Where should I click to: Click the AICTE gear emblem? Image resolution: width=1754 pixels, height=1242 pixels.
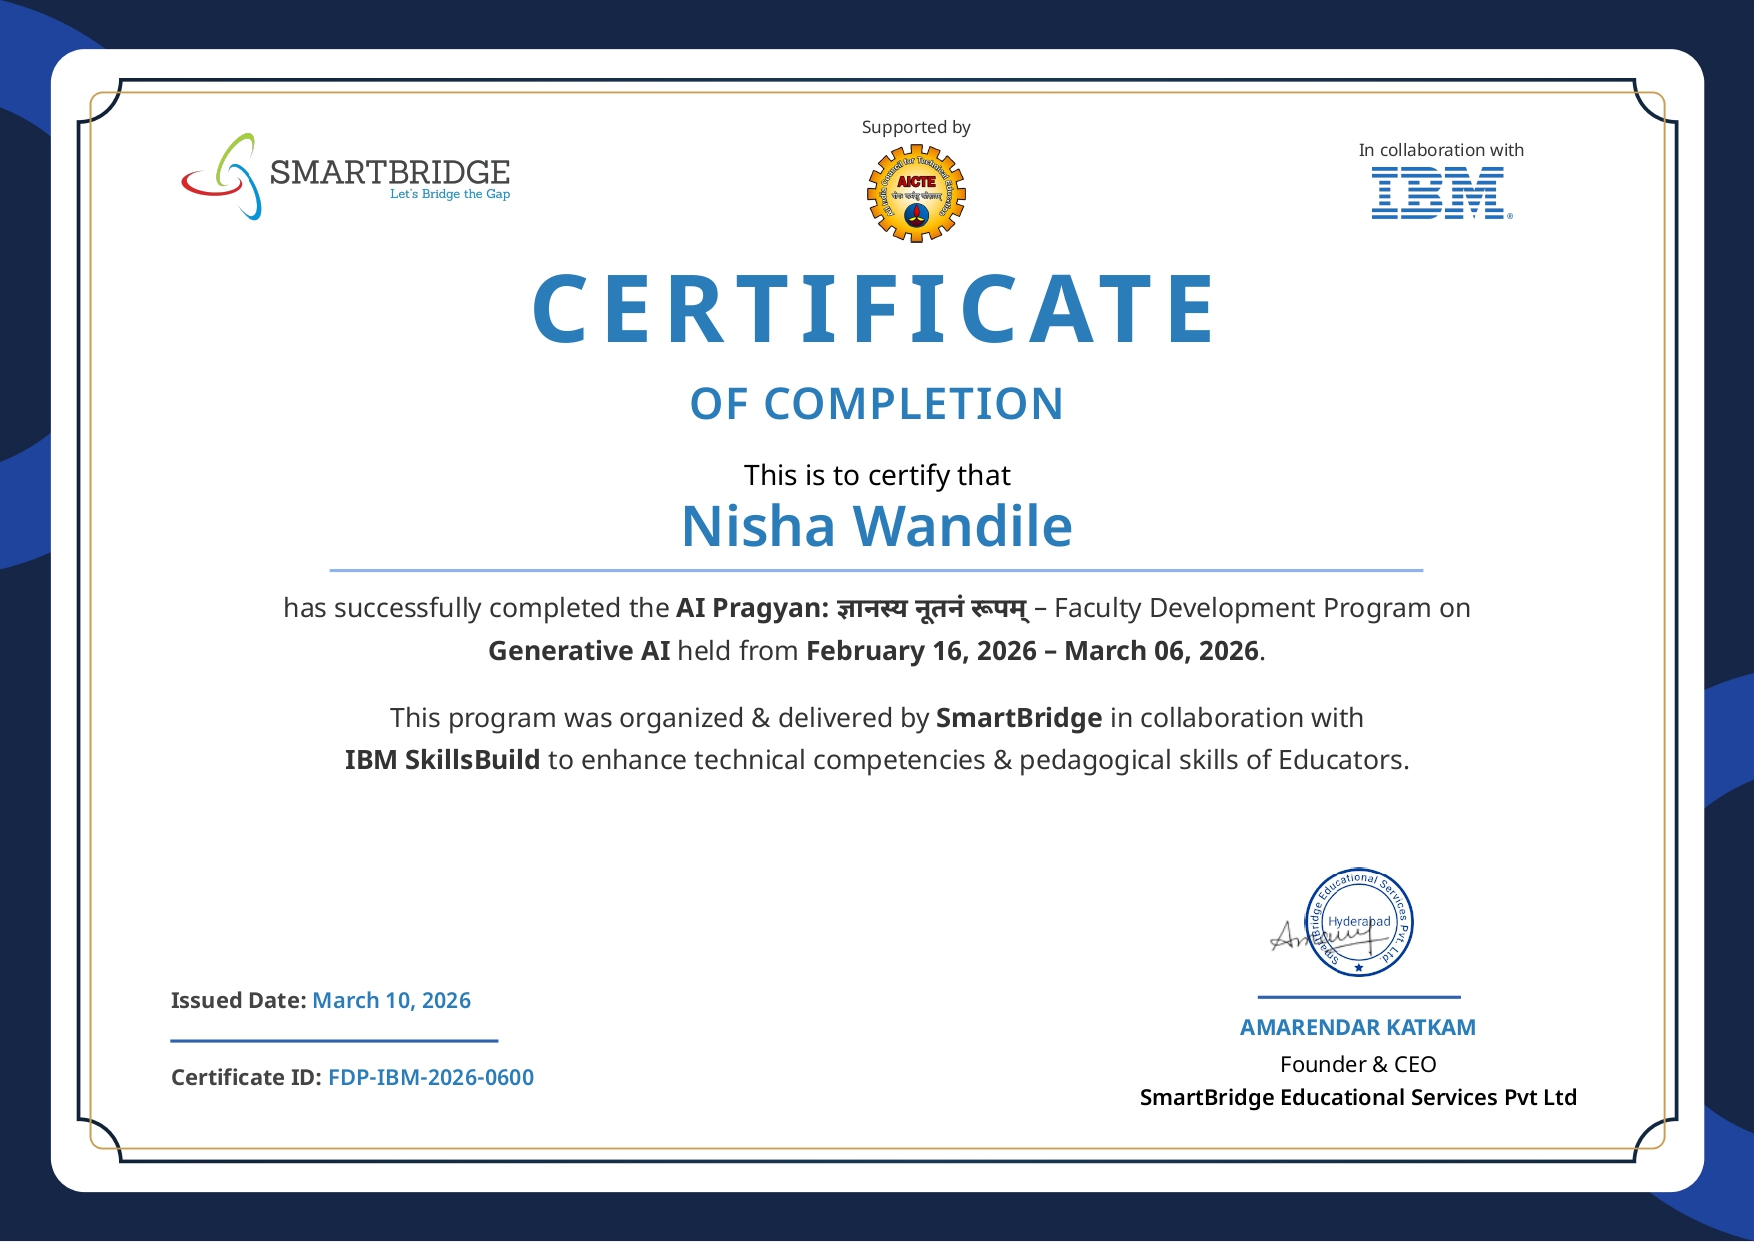click(x=916, y=193)
